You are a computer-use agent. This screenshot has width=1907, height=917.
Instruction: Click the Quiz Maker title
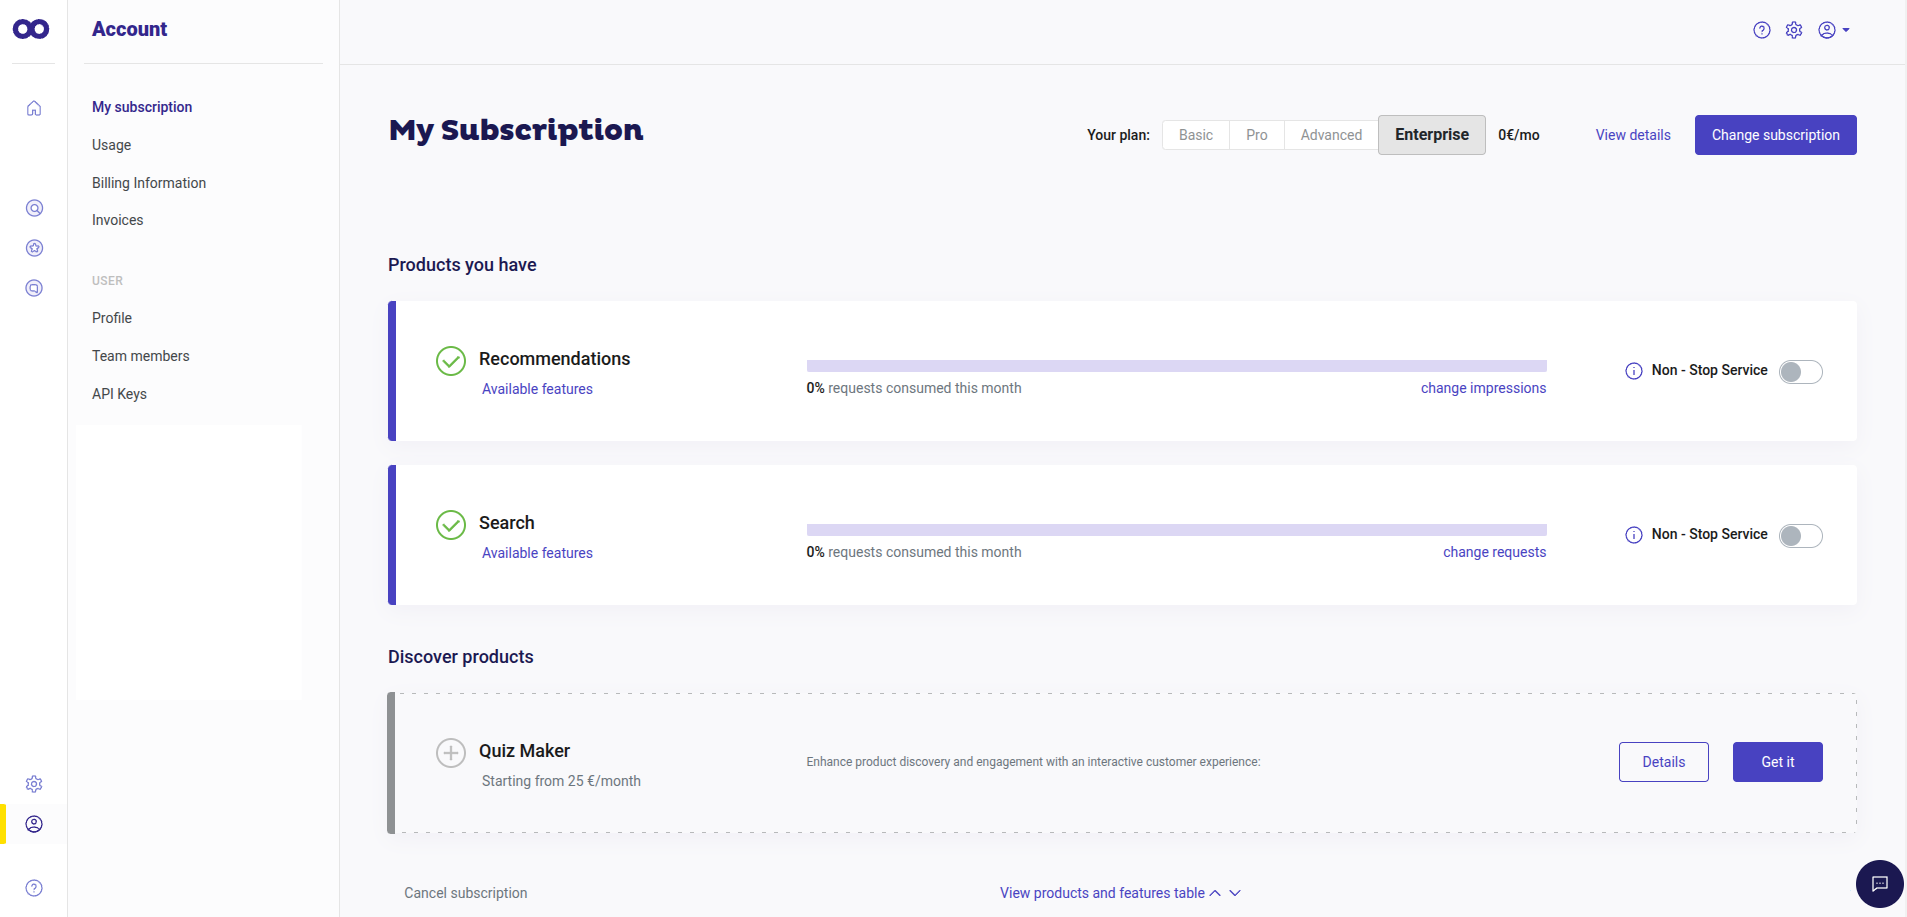524,751
